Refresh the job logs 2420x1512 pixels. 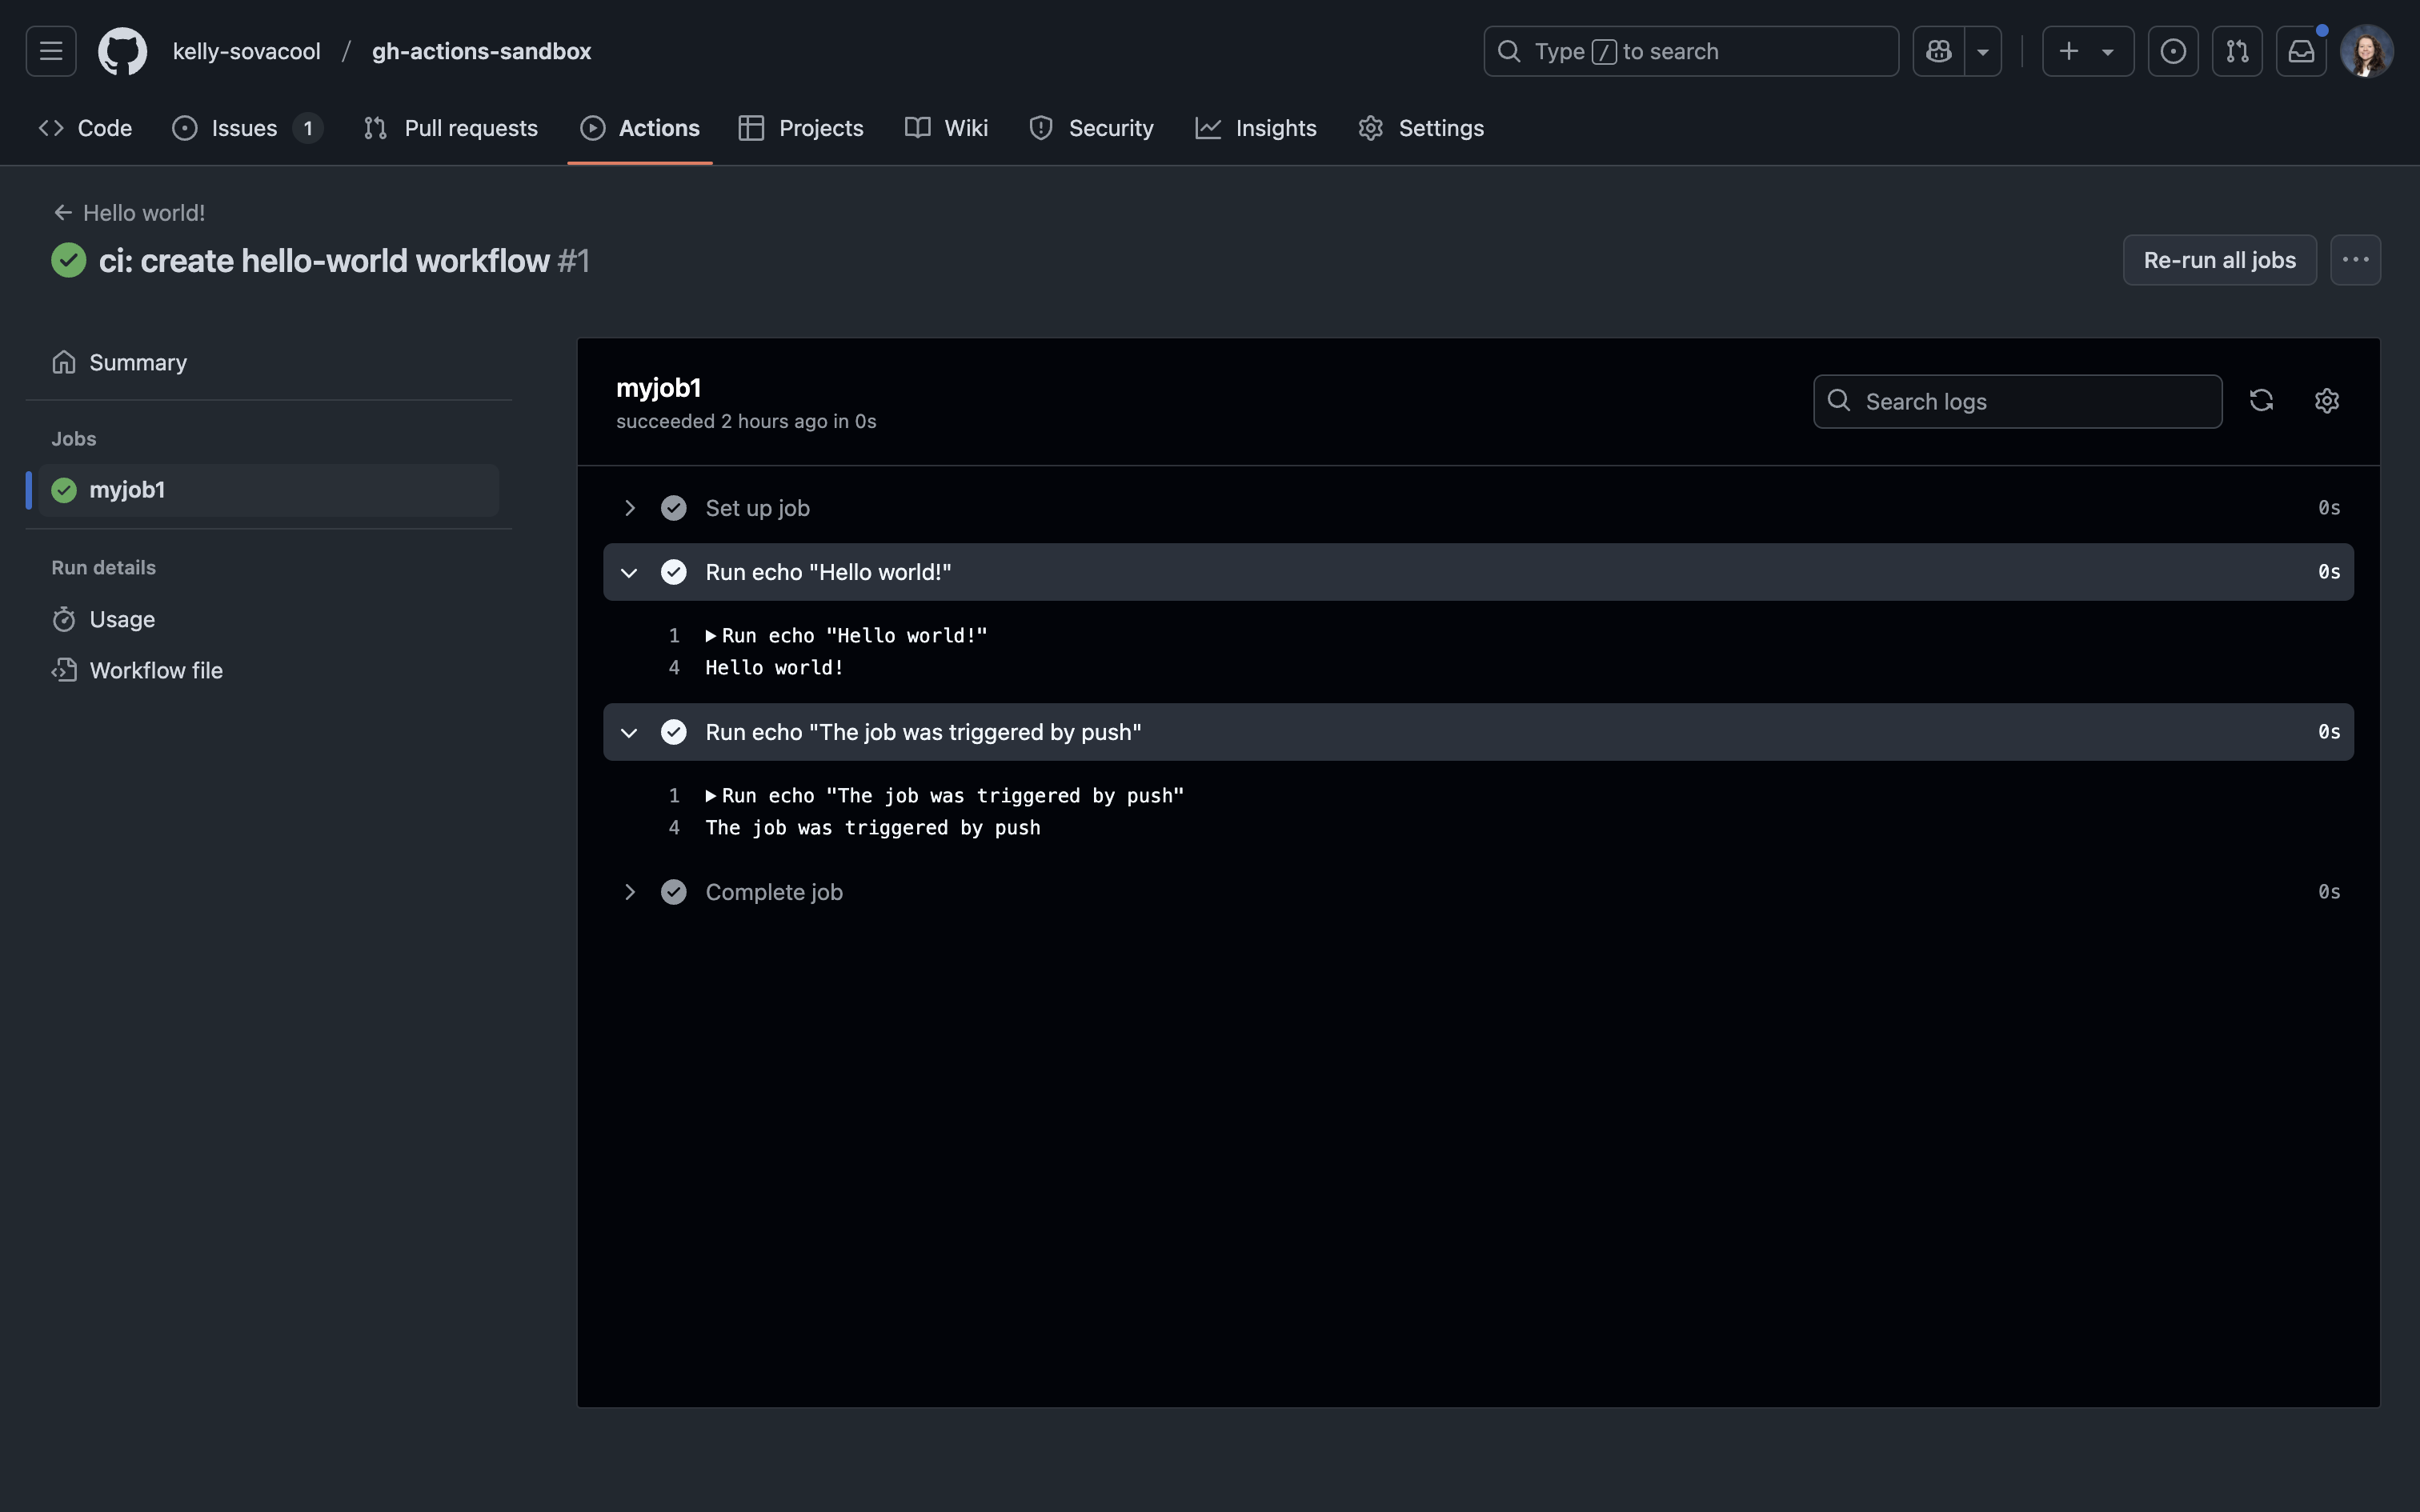point(2261,401)
